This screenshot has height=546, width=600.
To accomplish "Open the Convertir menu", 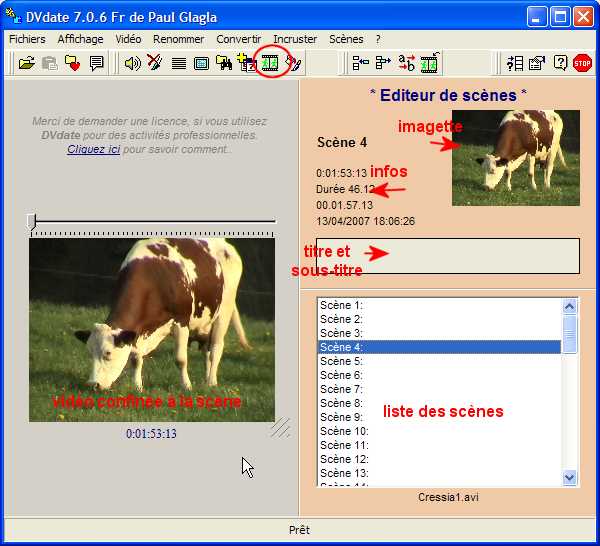I will 238,39.
